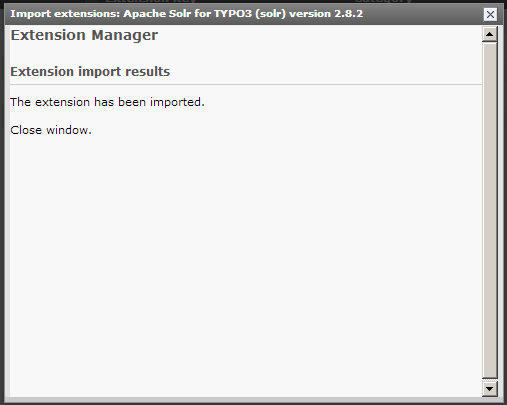Click the dimmed 'Category' column header behind dialog
Image resolution: width=507 pixels, height=405 pixels.
(x=383, y=2)
